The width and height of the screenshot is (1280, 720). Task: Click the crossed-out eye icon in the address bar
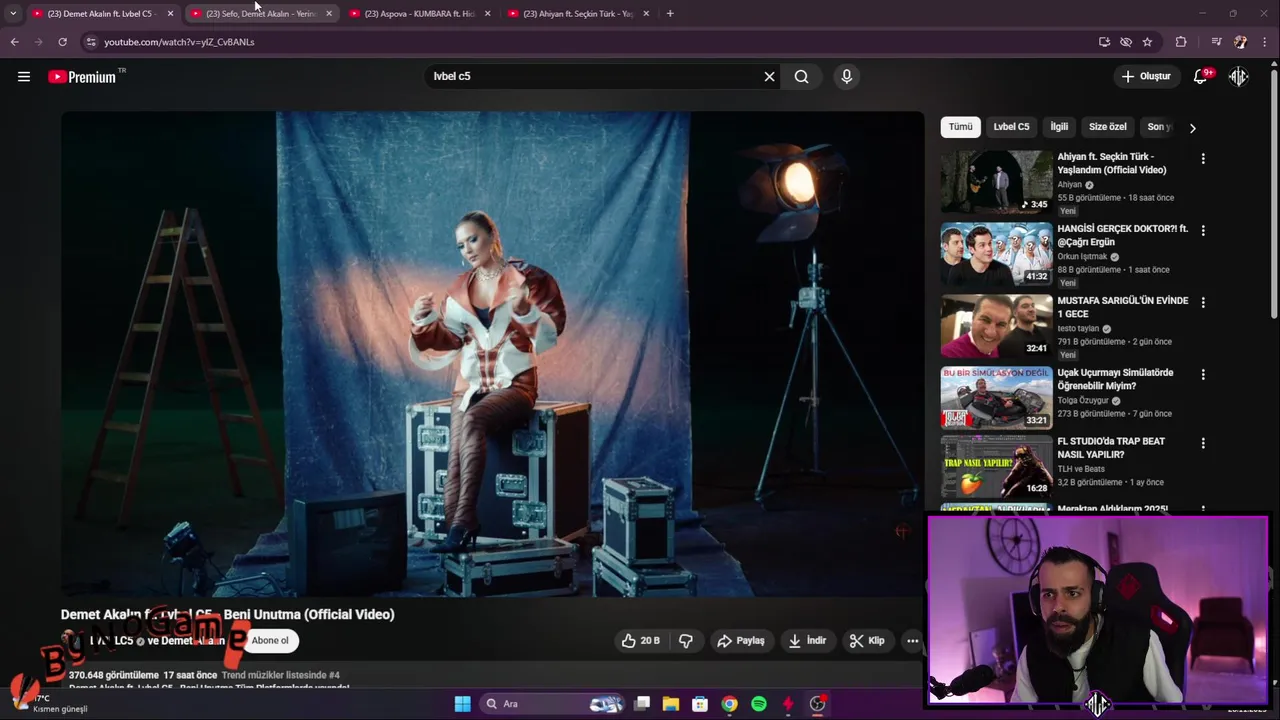click(1126, 42)
